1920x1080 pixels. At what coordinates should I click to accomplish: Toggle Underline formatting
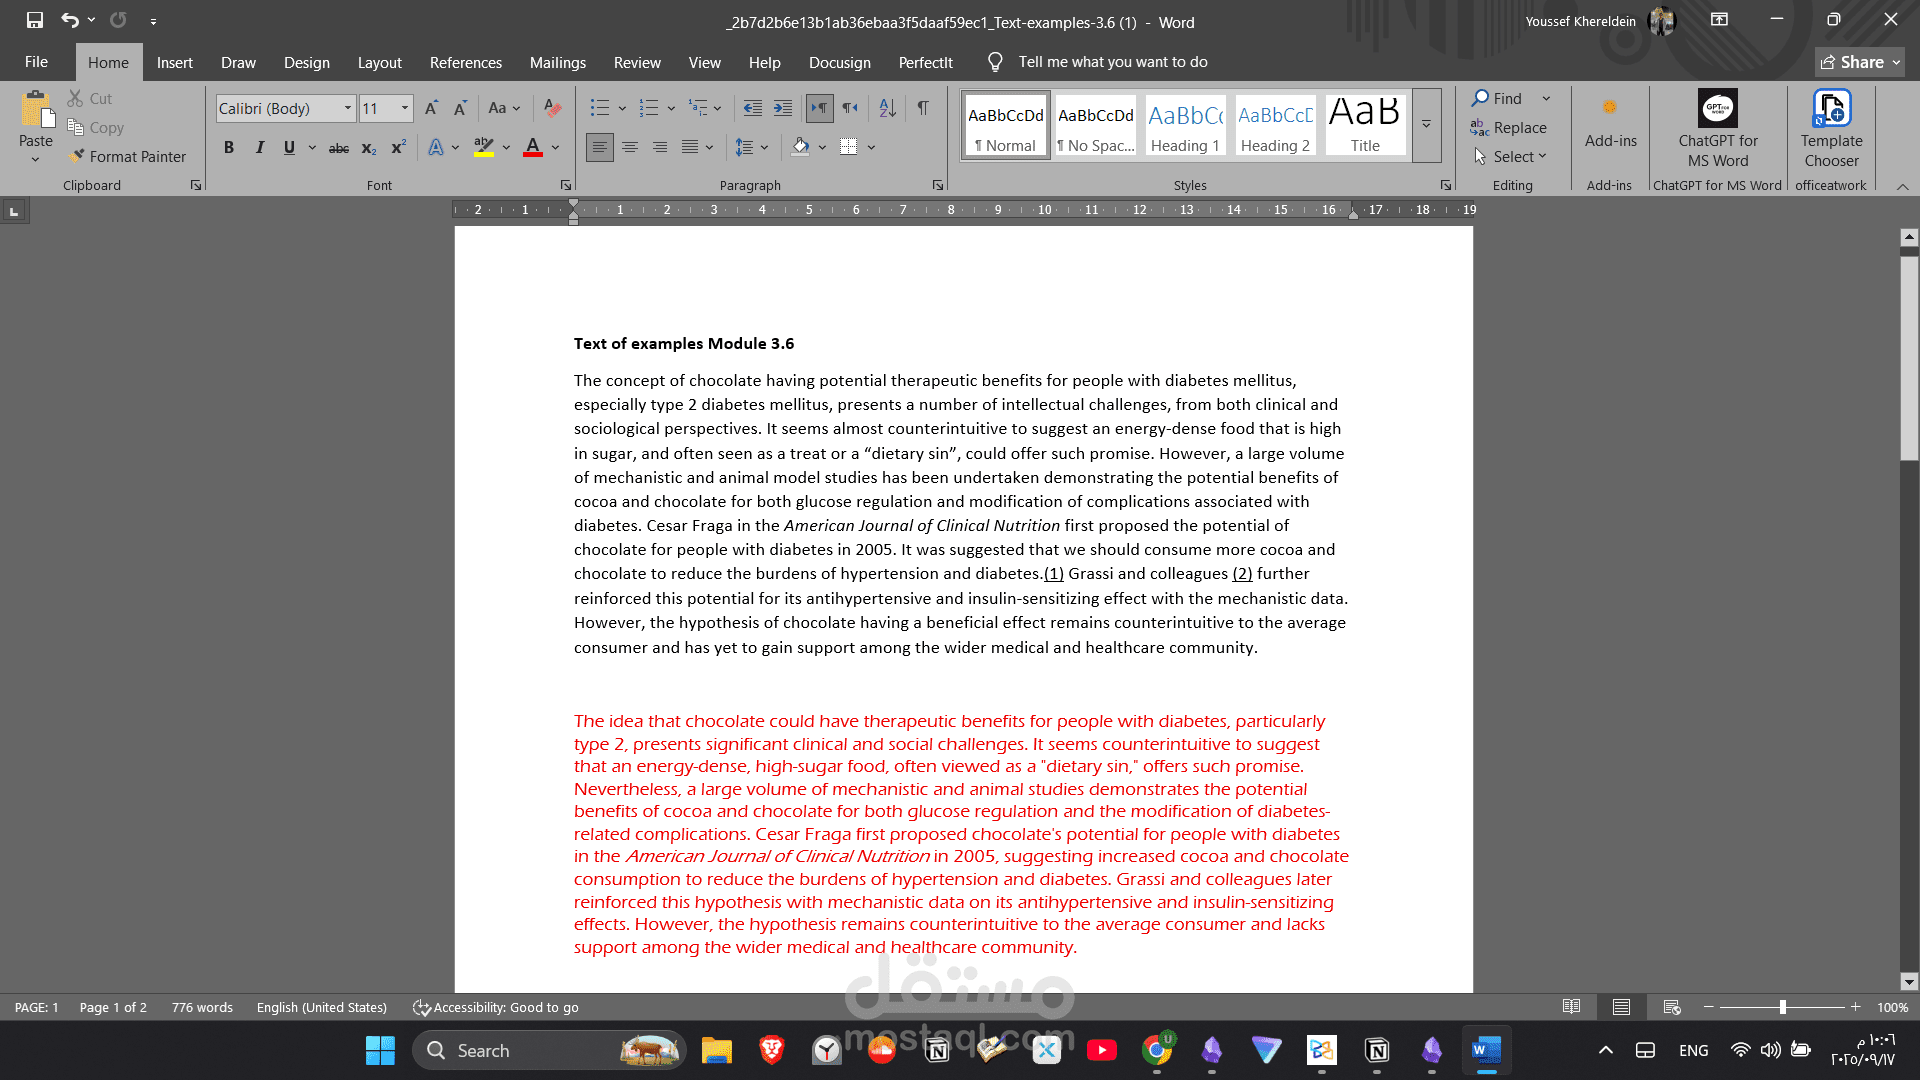pos(289,147)
